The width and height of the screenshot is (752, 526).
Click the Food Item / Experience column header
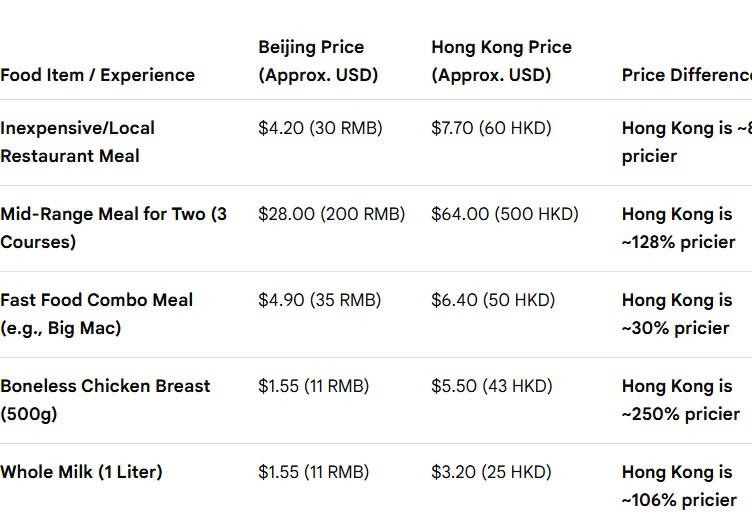click(x=97, y=75)
